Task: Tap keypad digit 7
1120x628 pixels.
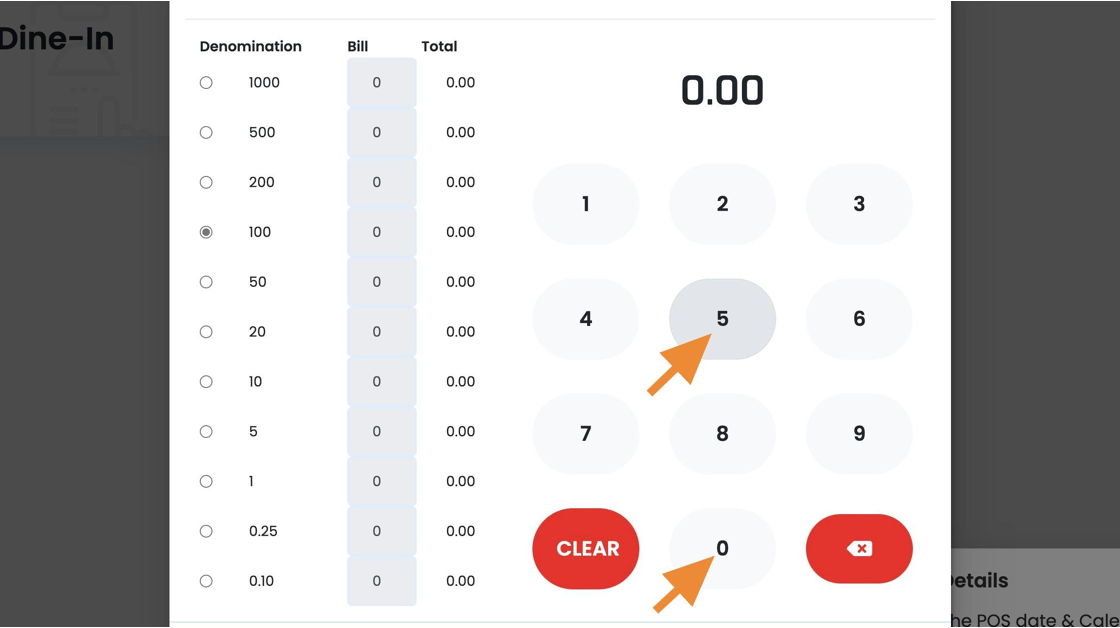Action: pos(586,434)
